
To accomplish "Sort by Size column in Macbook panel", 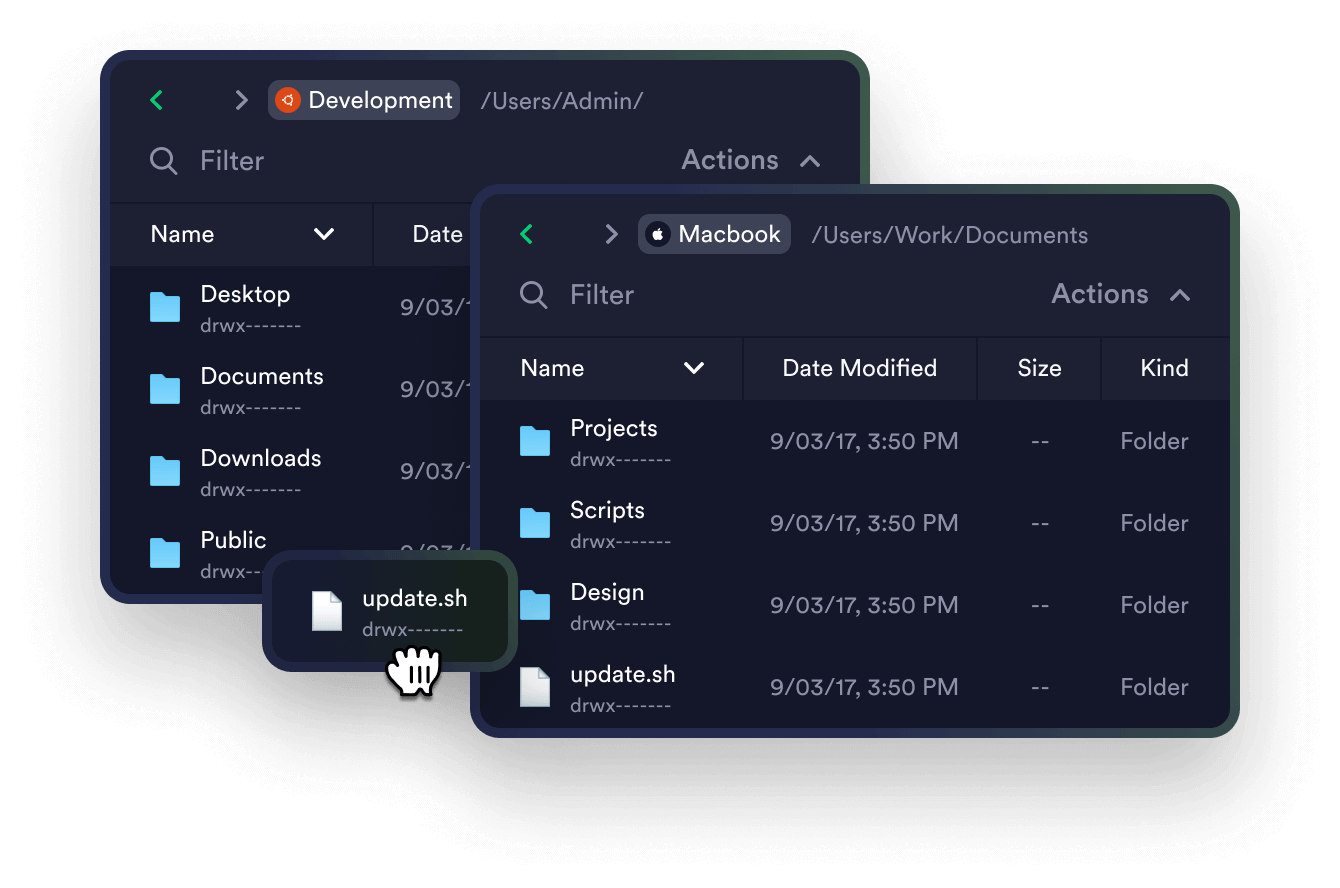I will 1039,368.
